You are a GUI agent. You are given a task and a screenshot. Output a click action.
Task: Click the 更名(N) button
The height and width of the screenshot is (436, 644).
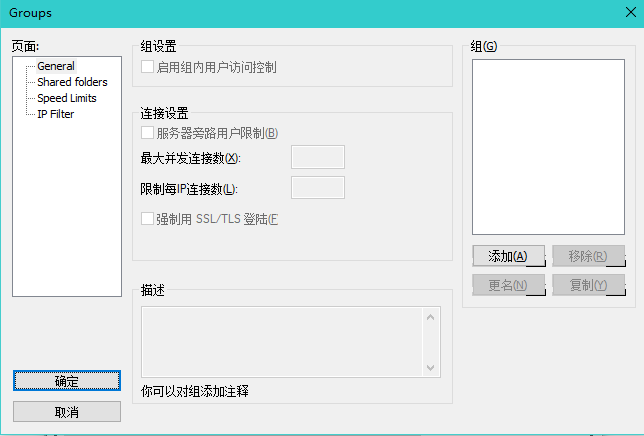coord(508,285)
